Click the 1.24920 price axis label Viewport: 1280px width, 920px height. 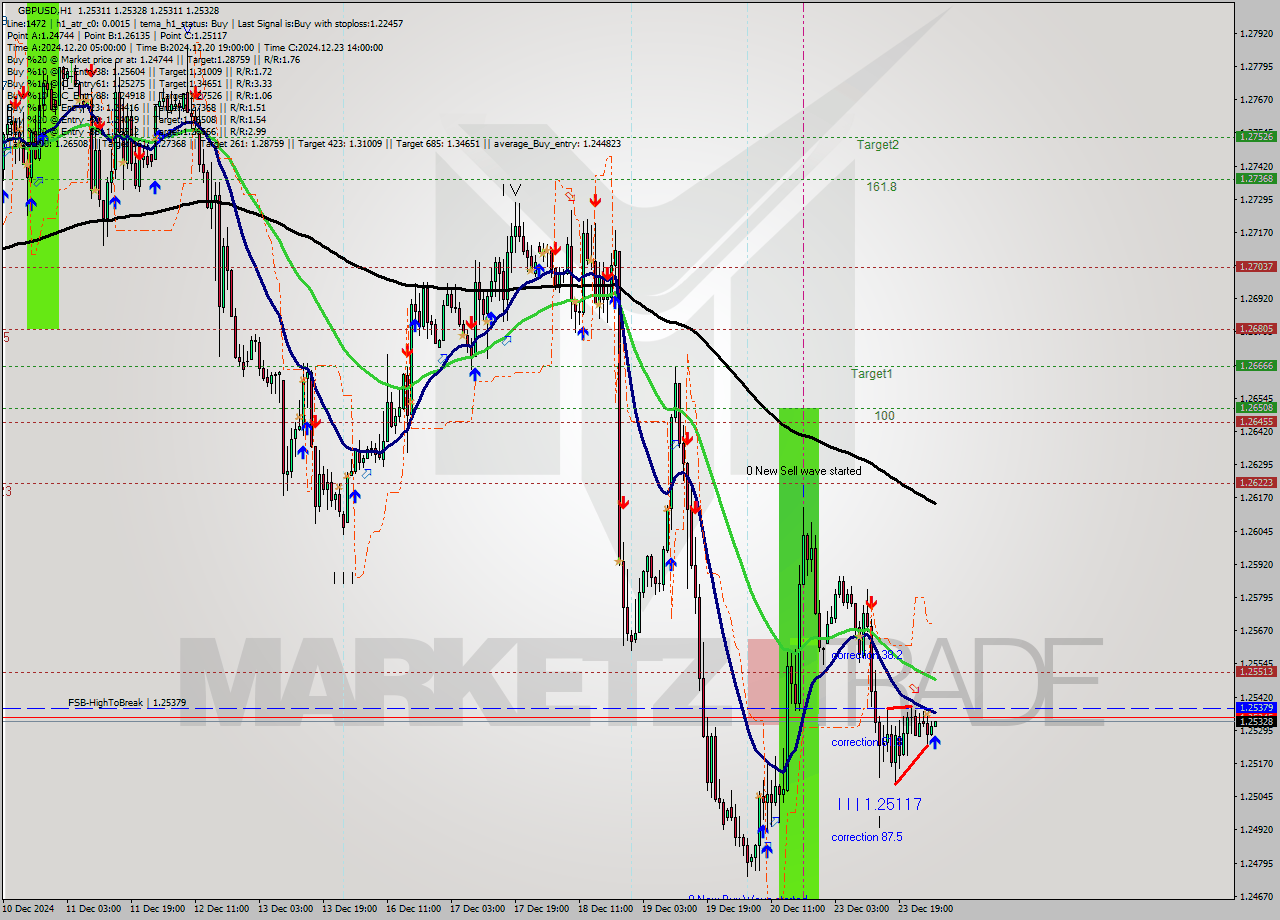(1256, 829)
